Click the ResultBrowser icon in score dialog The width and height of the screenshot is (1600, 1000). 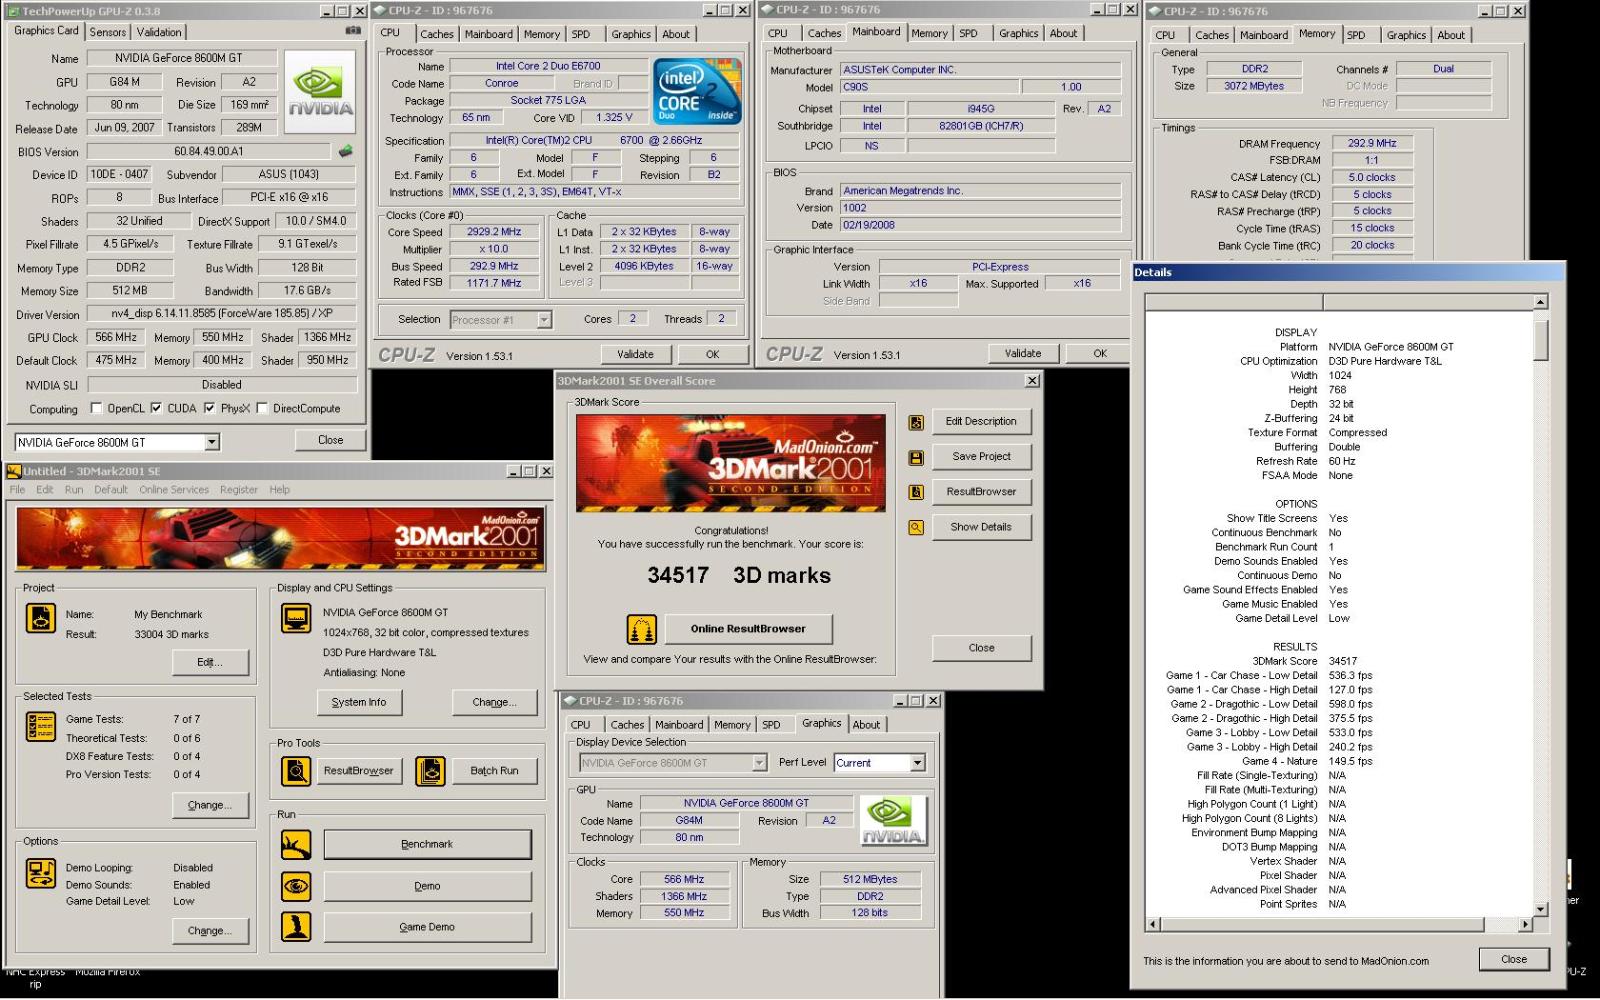coord(916,492)
